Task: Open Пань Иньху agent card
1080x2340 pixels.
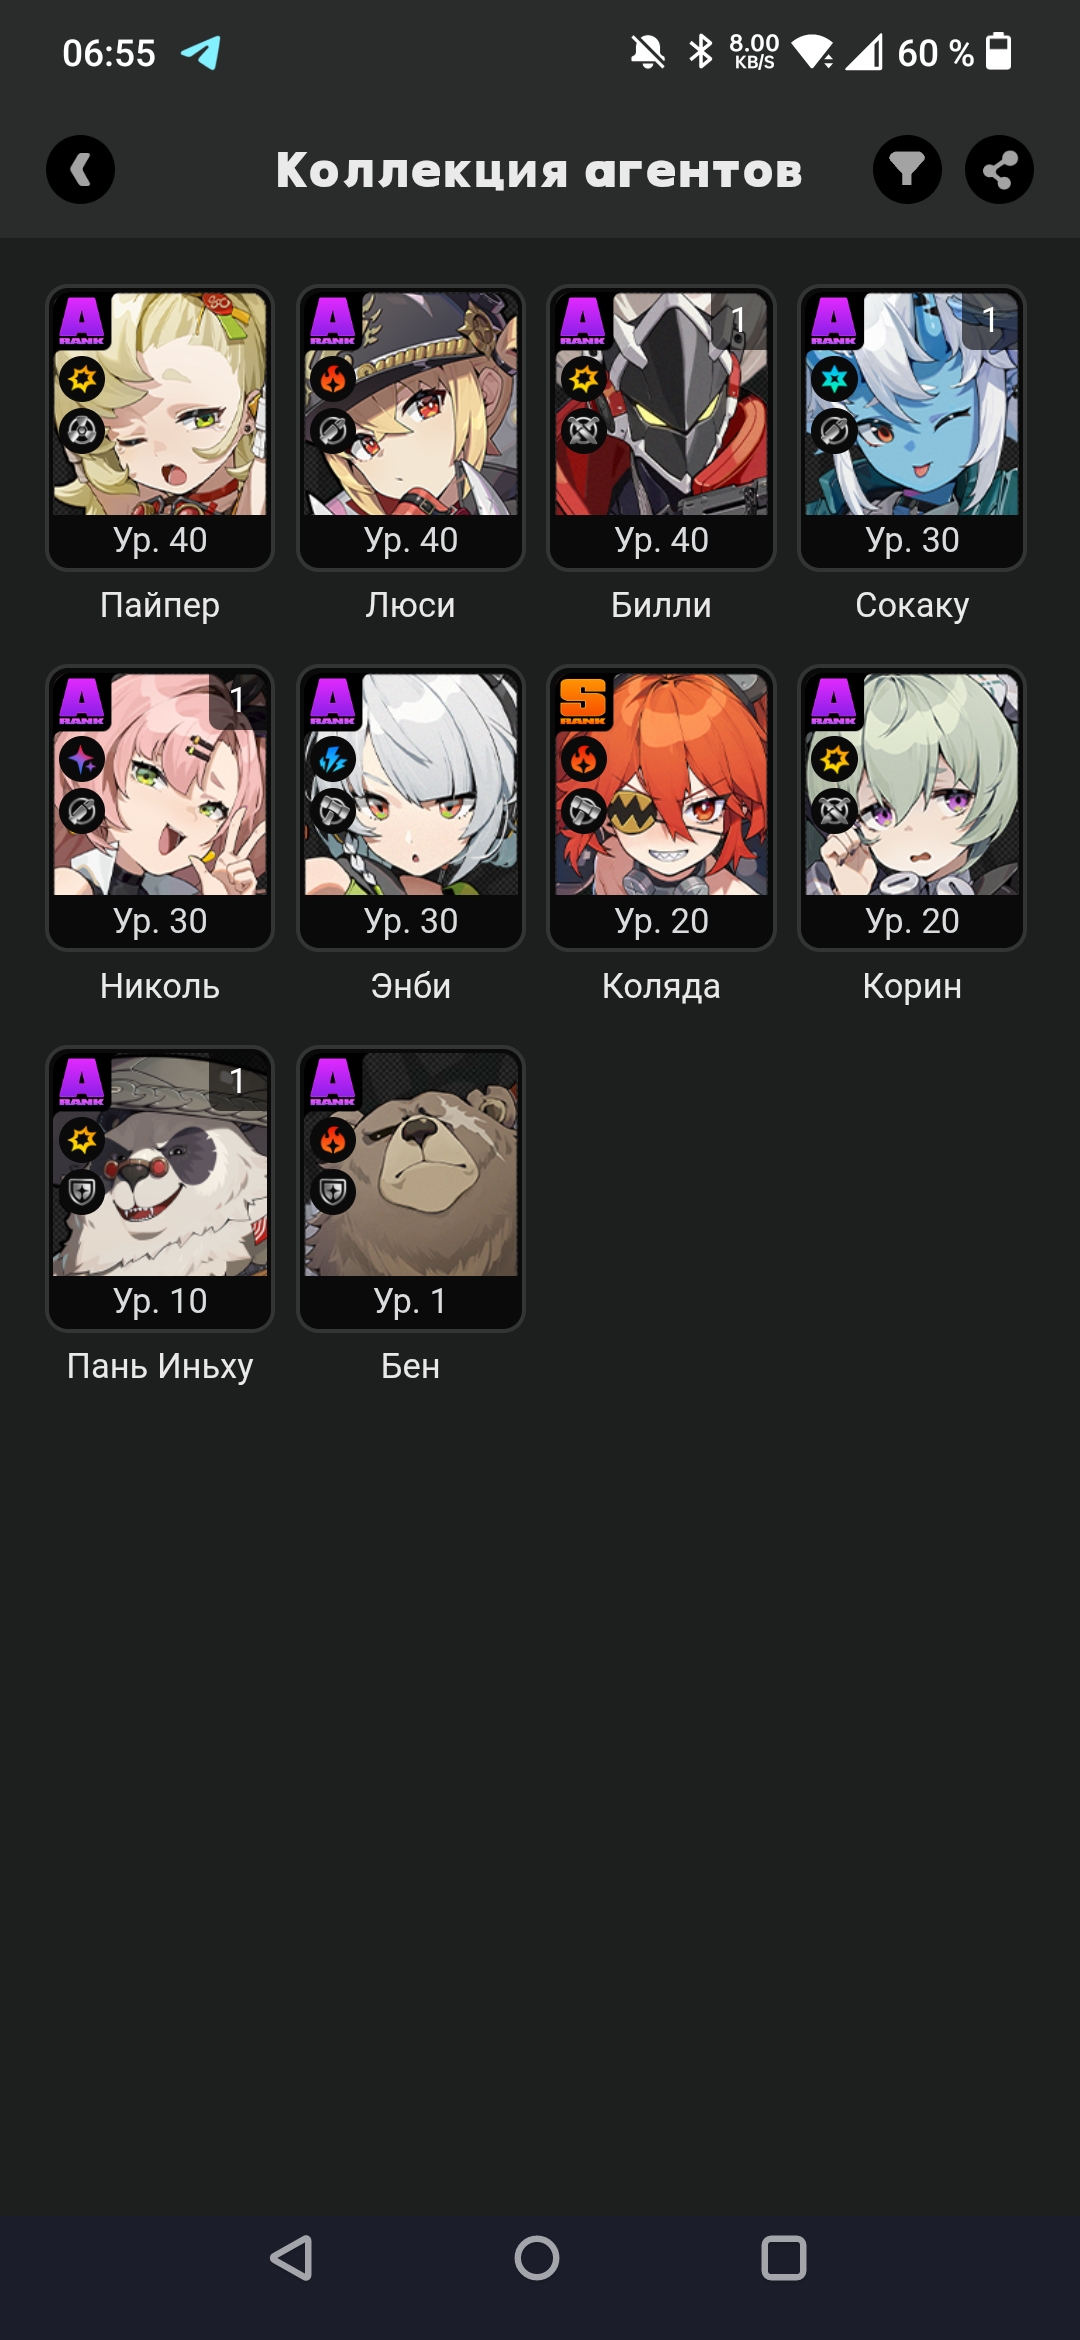Action: (160, 1189)
